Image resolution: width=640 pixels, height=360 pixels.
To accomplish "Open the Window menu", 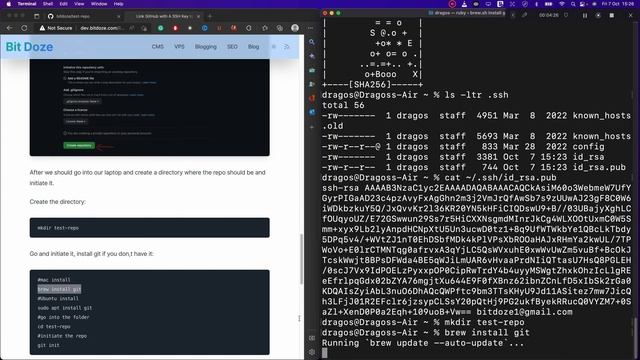I will (x=99, y=4).
